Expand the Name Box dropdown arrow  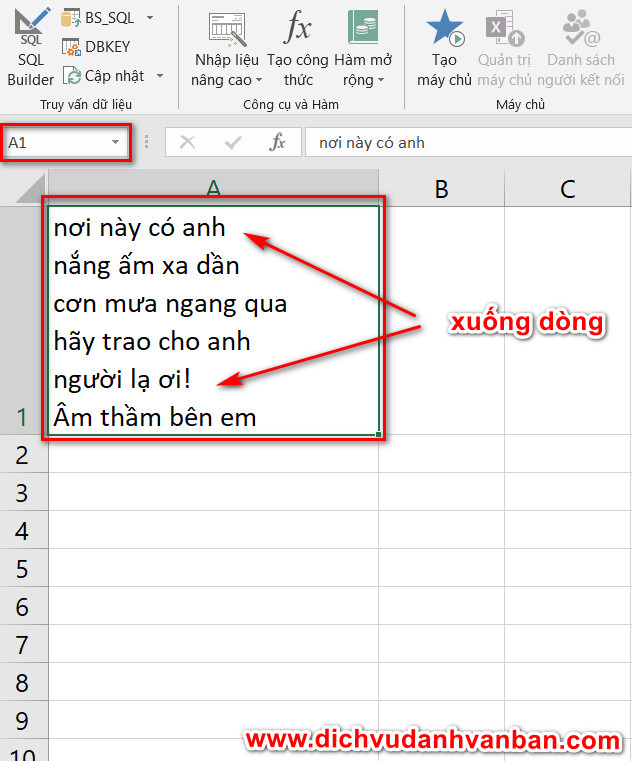(116, 142)
